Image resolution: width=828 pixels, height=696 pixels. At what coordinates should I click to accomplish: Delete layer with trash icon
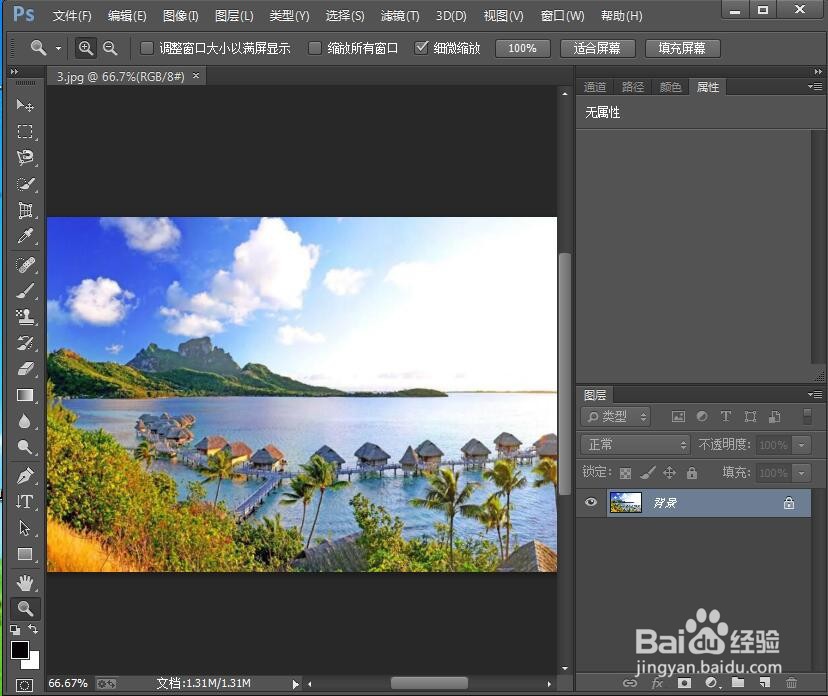coord(791,683)
